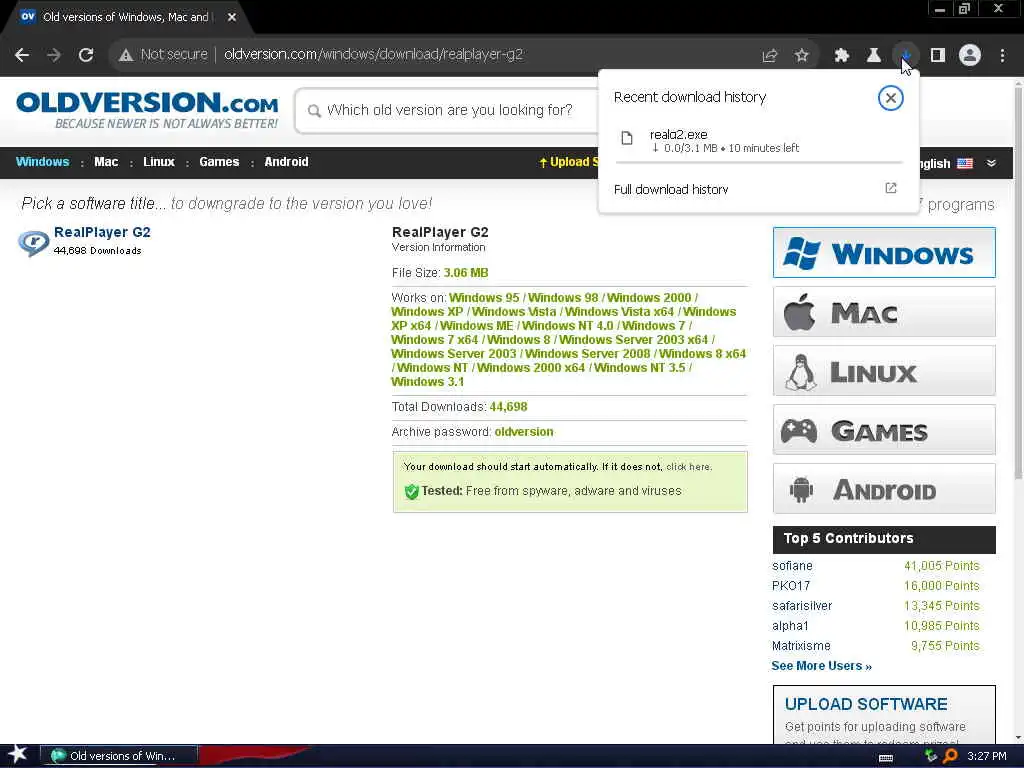Click the realg2.exe file icon
This screenshot has width=1024, height=768.
(627, 138)
